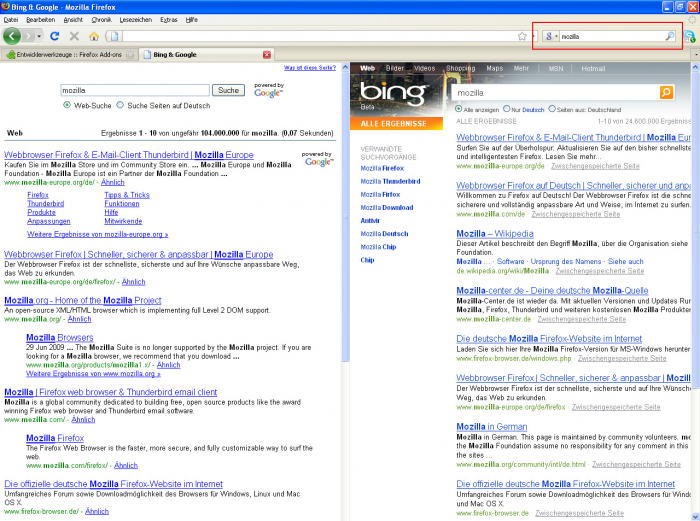The image size is (700, 521).
Task: Open the Chronik menu
Action: click(101, 20)
